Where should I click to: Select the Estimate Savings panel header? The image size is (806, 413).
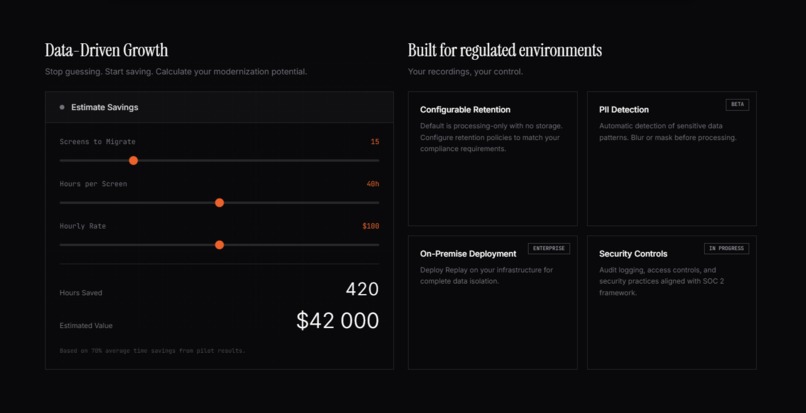pyautogui.click(x=219, y=107)
